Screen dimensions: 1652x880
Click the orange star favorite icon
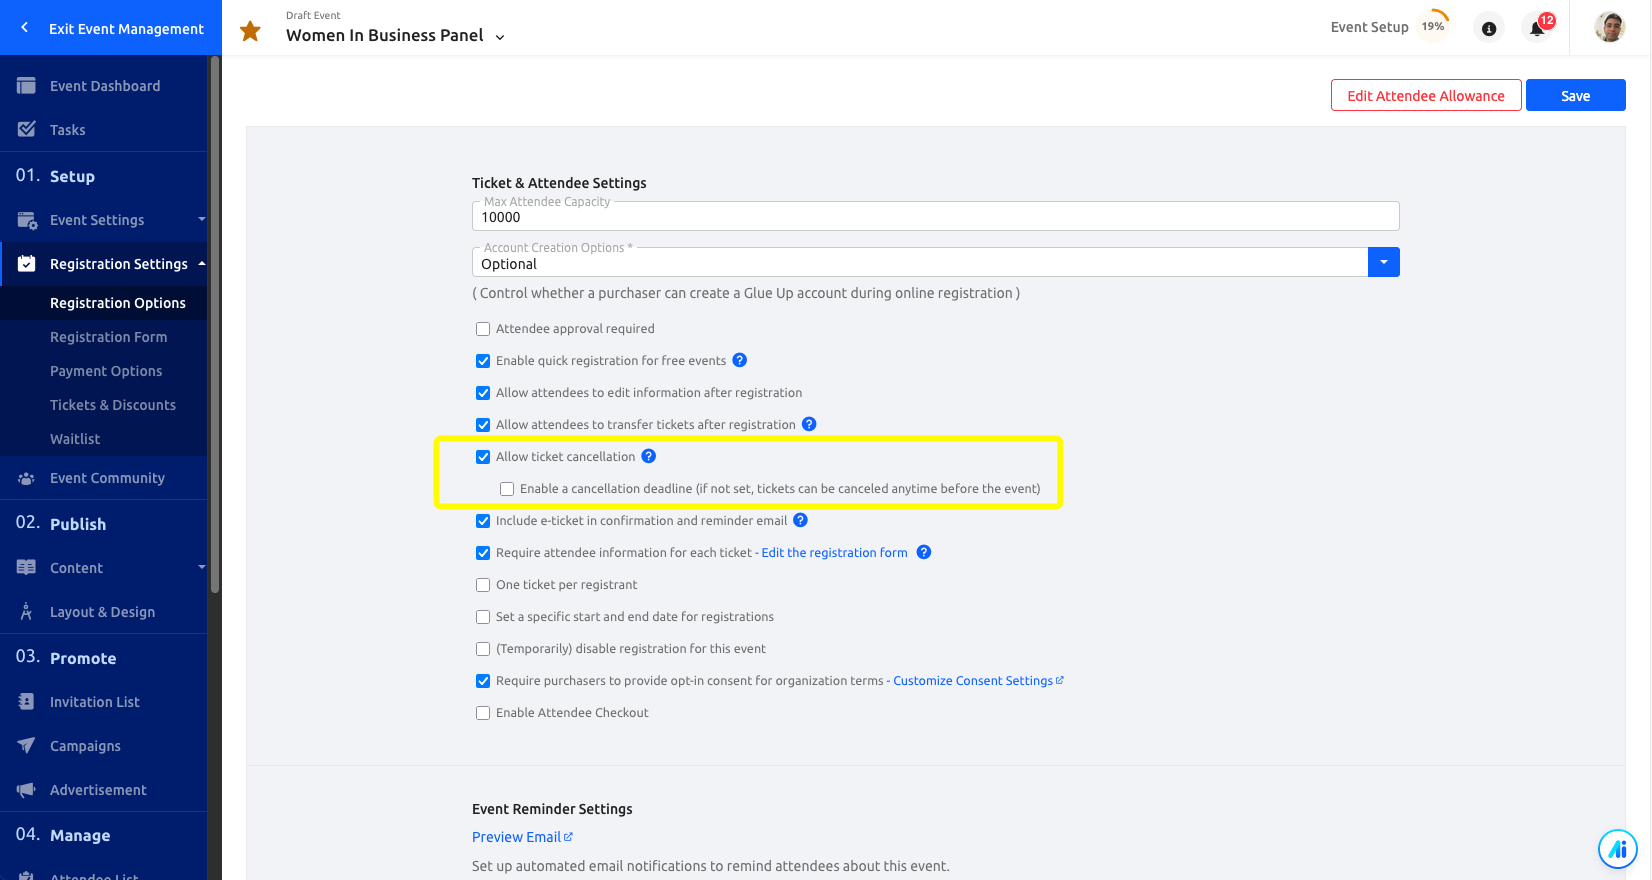pyautogui.click(x=250, y=31)
